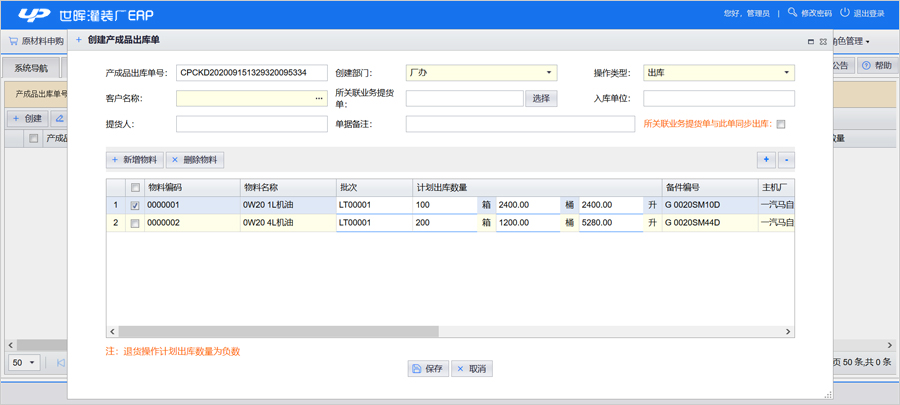Click the 原材料申购 cart icon
The height and width of the screenshot is (405, 900).
13,42
